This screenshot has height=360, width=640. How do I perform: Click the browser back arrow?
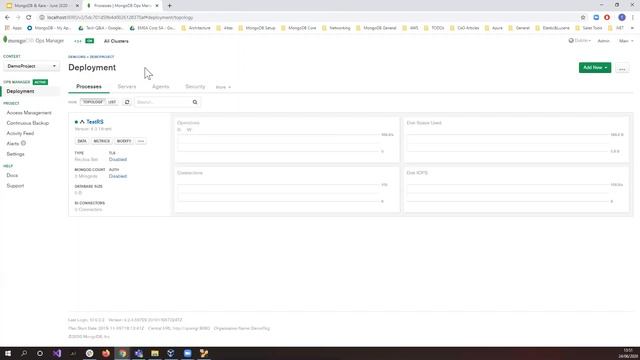pyautogui.click(x=7, y=17)
